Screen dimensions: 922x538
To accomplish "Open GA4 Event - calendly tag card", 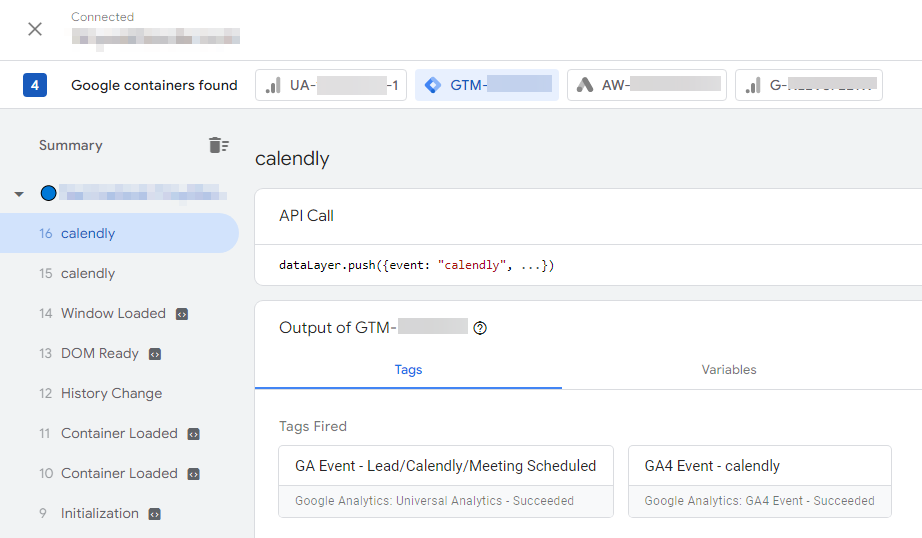I will click(760, 482).
